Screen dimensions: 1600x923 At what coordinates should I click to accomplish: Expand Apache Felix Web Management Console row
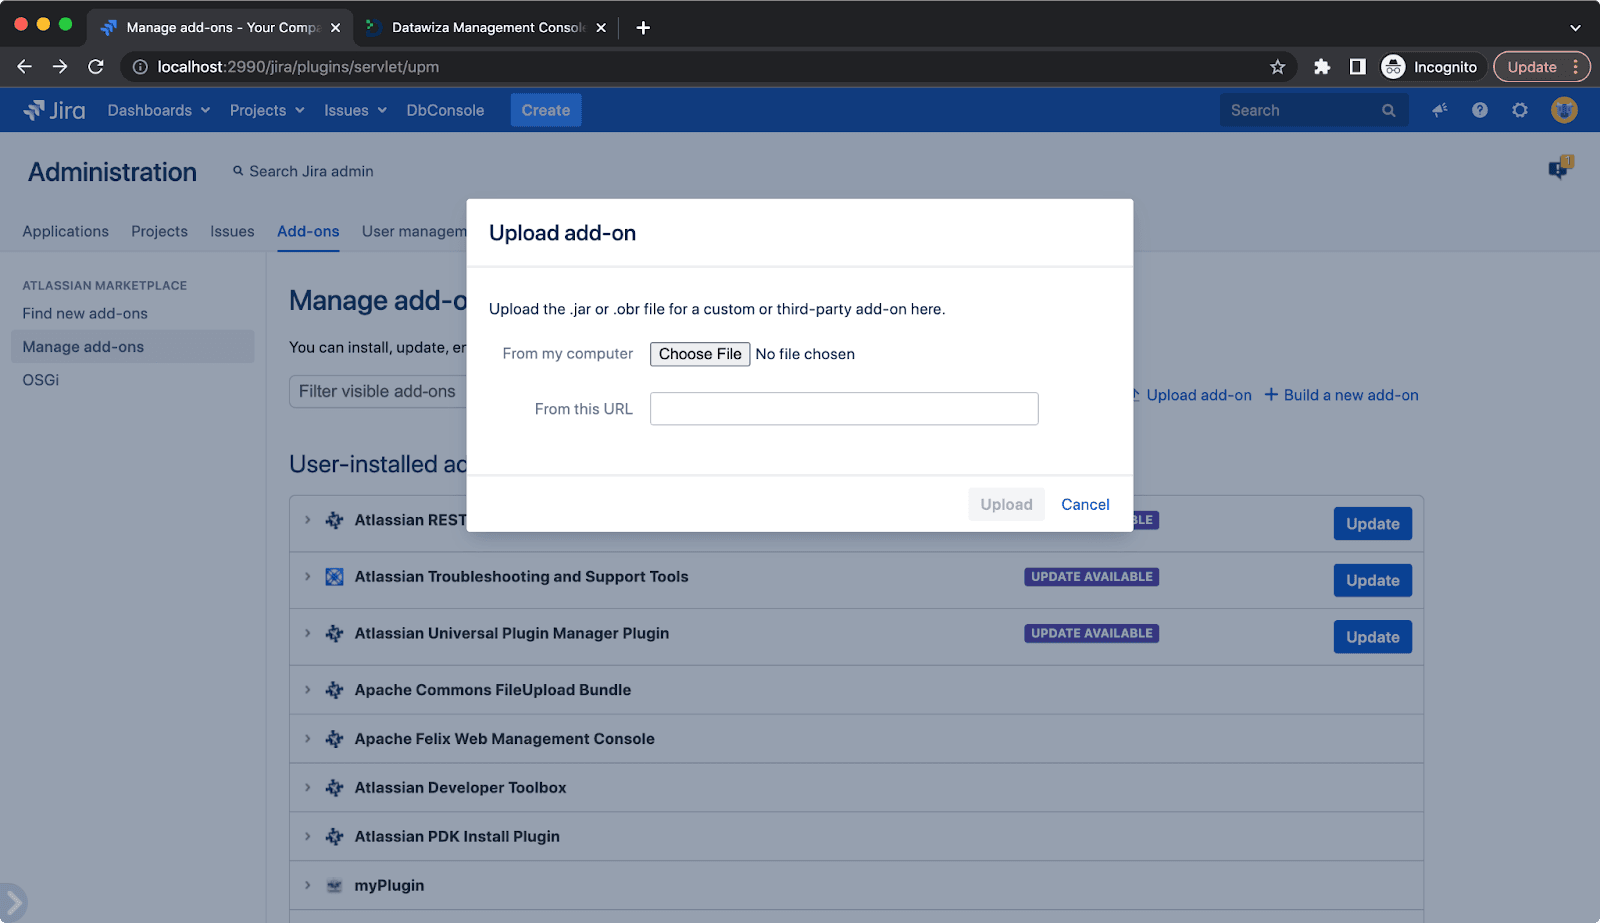coord(308,739)
